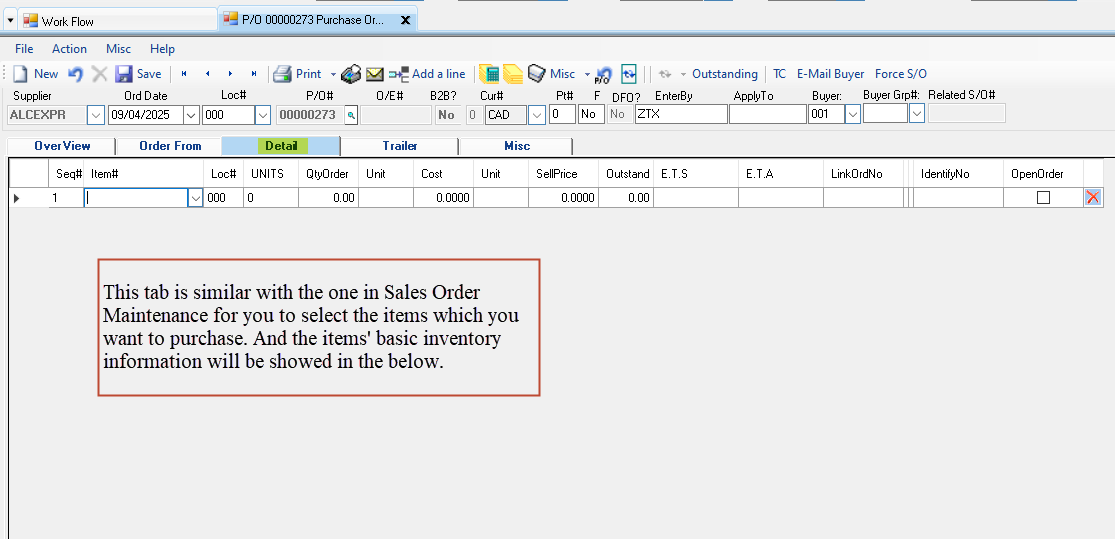This screenshot has height=539, width=1115.
Task: Click E-Mail Buyer
Action: 831,74
